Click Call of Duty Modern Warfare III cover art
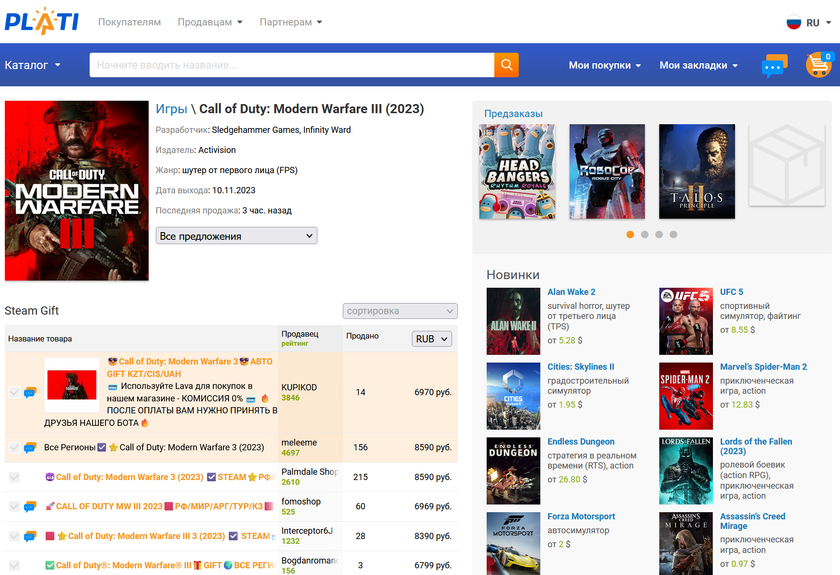840x575 pixels. click(x=77, y=191)
